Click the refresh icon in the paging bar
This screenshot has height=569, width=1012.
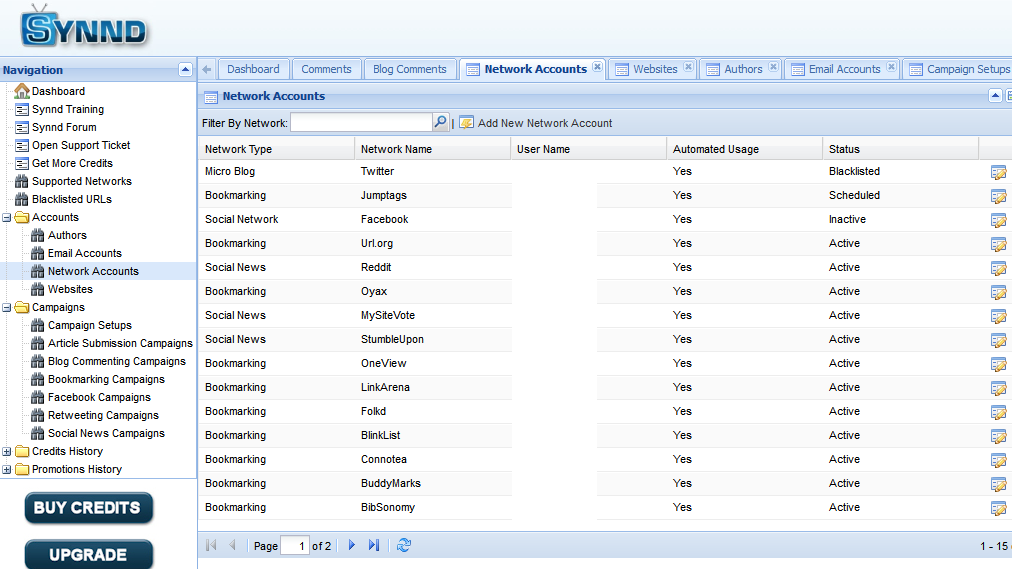coord(404,545)
